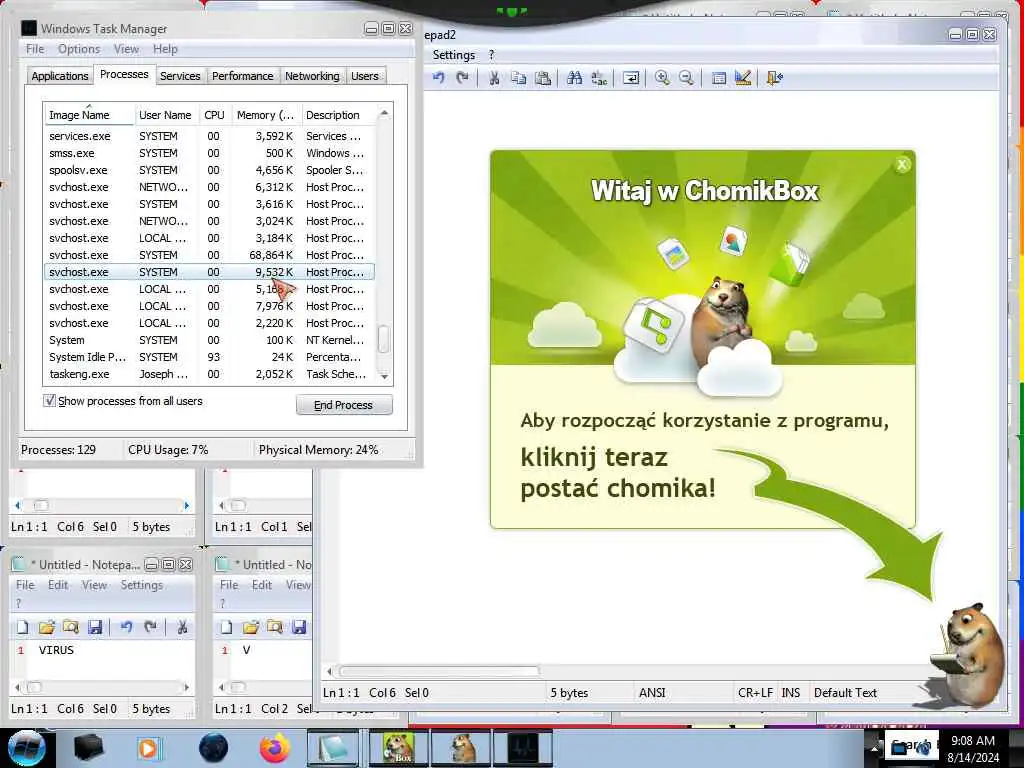1024x768 pixels.
Task: Click the Copy icon in the large Notepad2 toolbar
Action: click(x=519, y=78)
